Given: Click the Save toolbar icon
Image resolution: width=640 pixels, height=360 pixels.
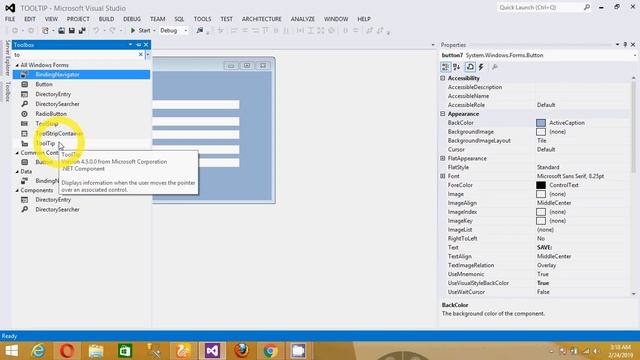Looking at the screenshot, I should pos(72,31).
